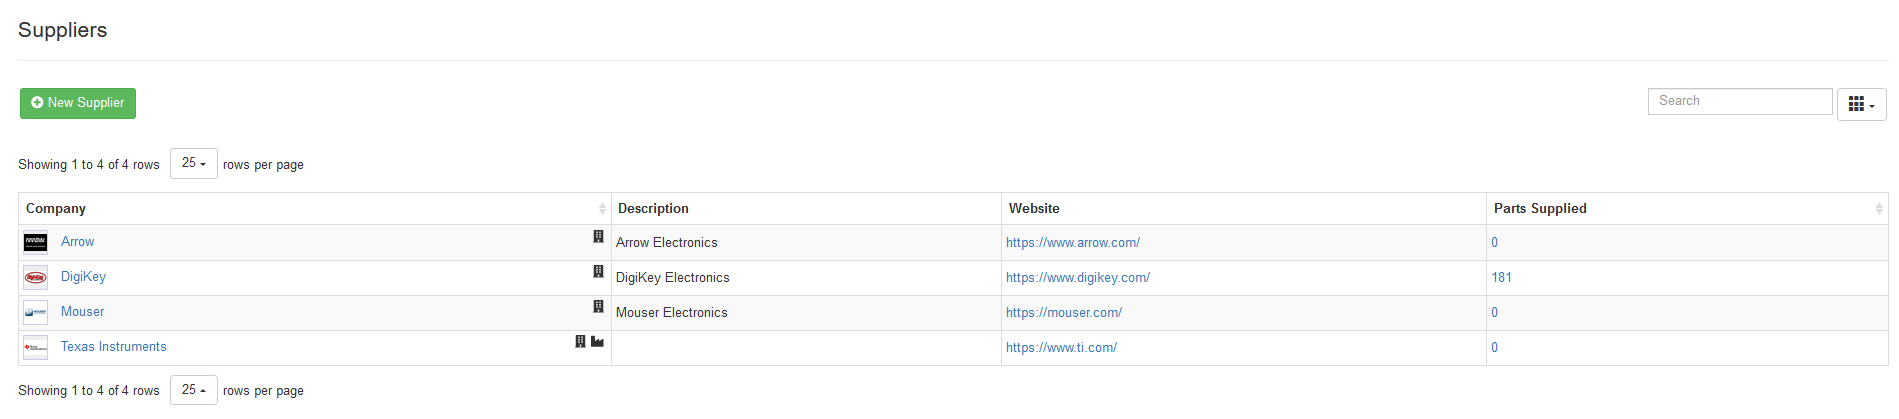Image resolution: width=1899 pixels, height=419 pixels.
Task: Open the https://mouser.com/ website link
Action: 1064,313
